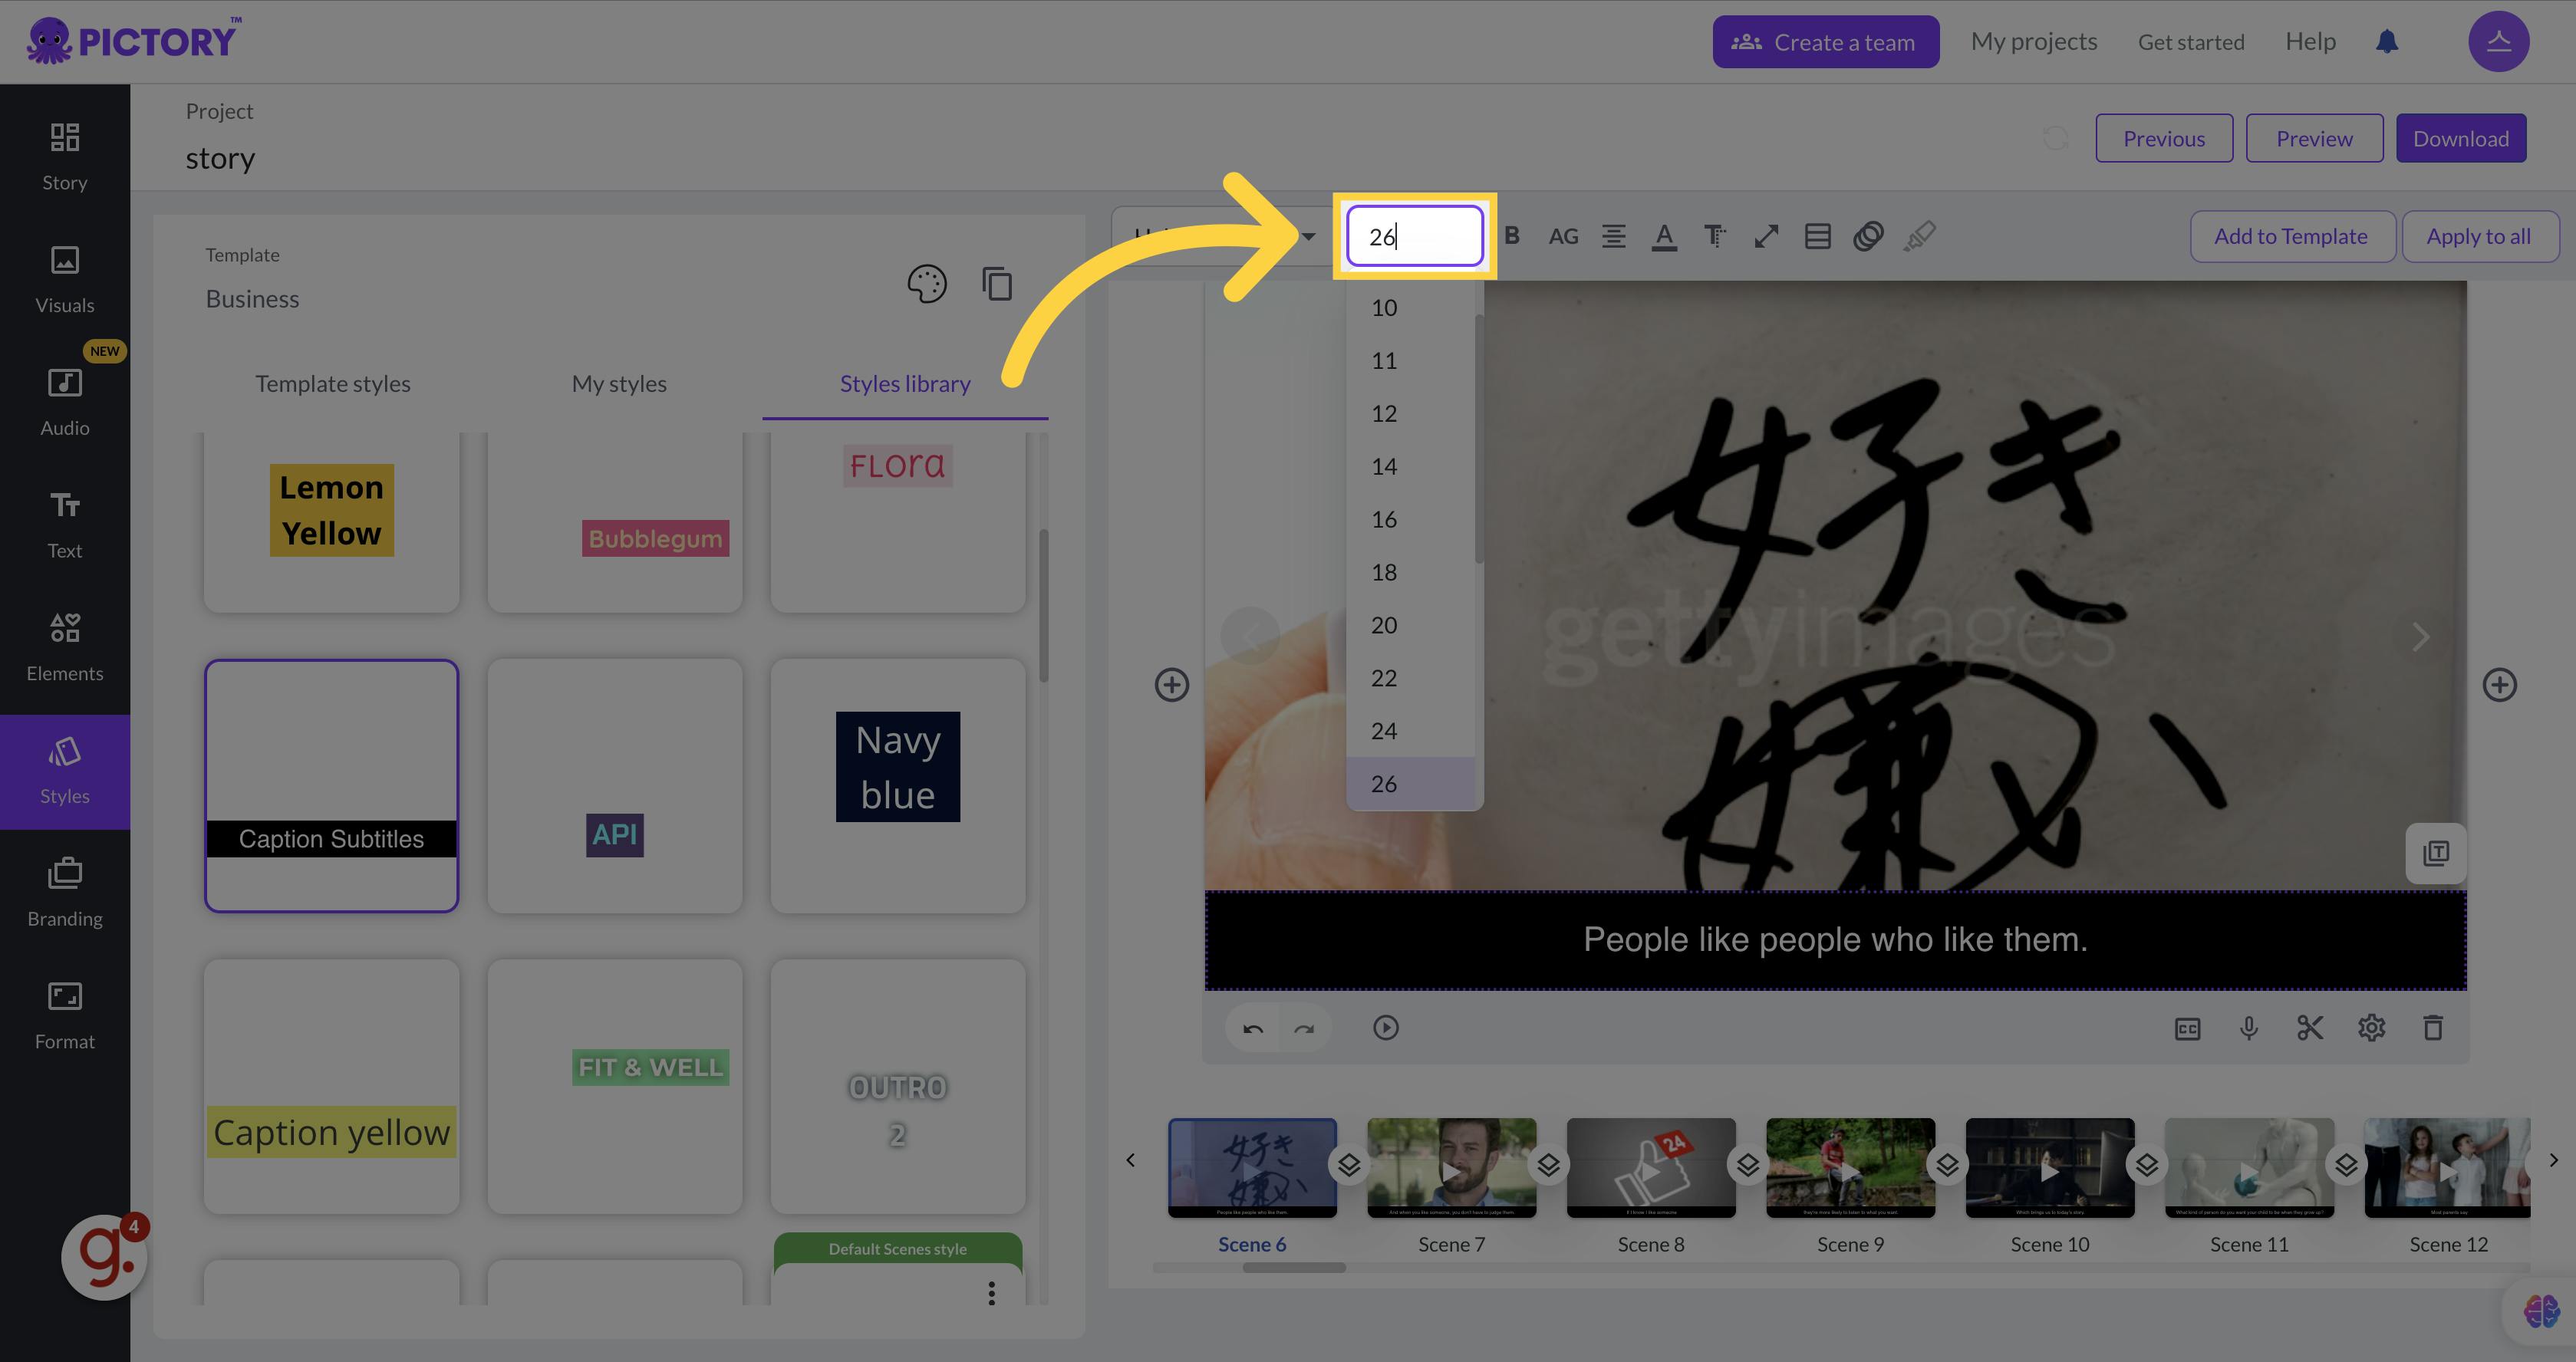Viewport: 2576px width, 1362px height.
Task: Open text alignment options
Action: click(x=1613, y=236)
